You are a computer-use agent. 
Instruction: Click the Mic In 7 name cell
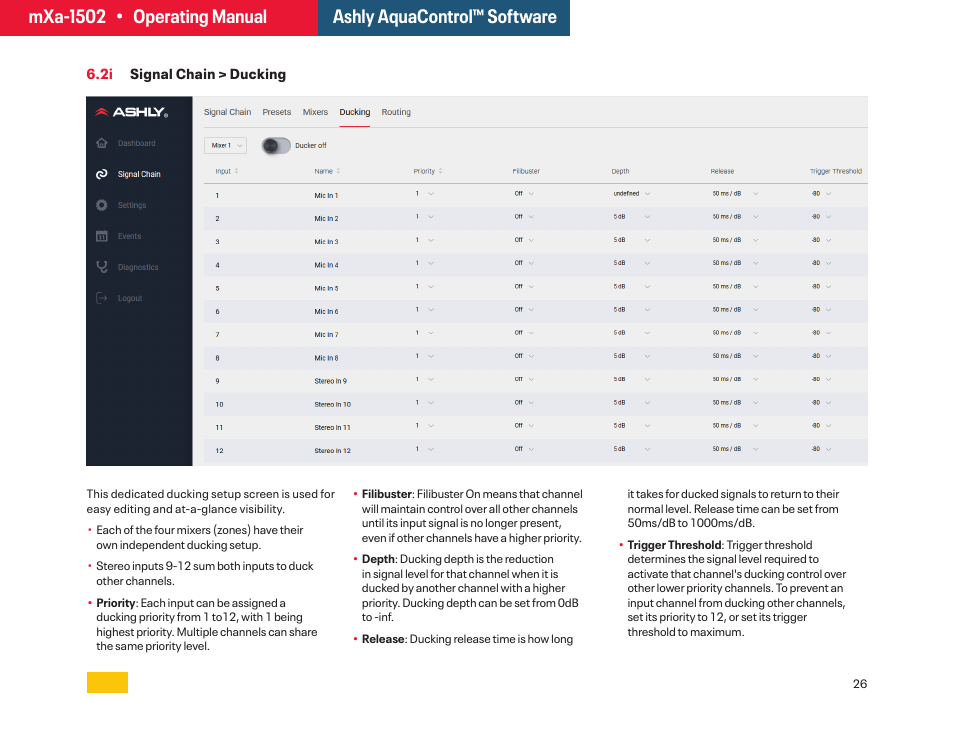coord(326,335)
